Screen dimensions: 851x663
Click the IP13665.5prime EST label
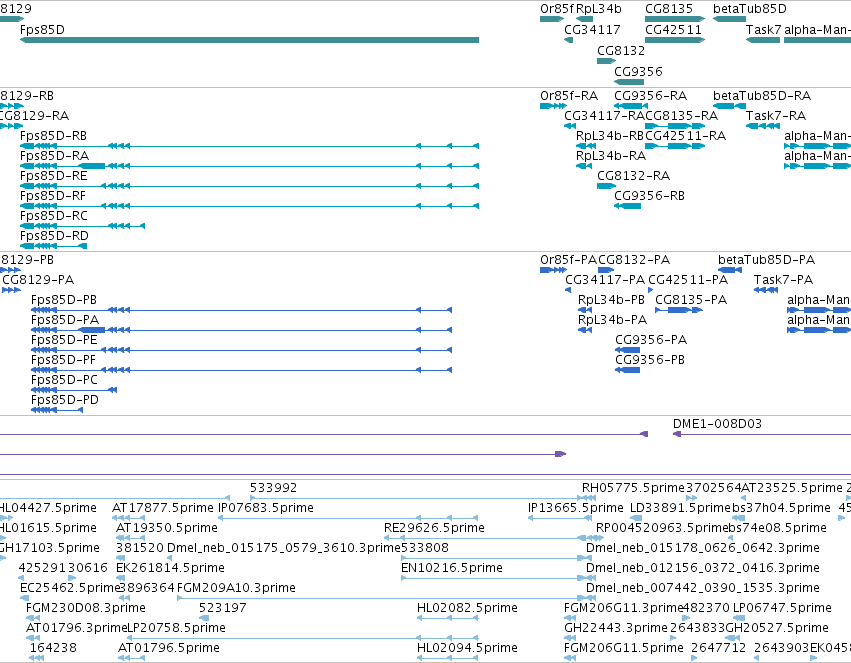point(576,508)
